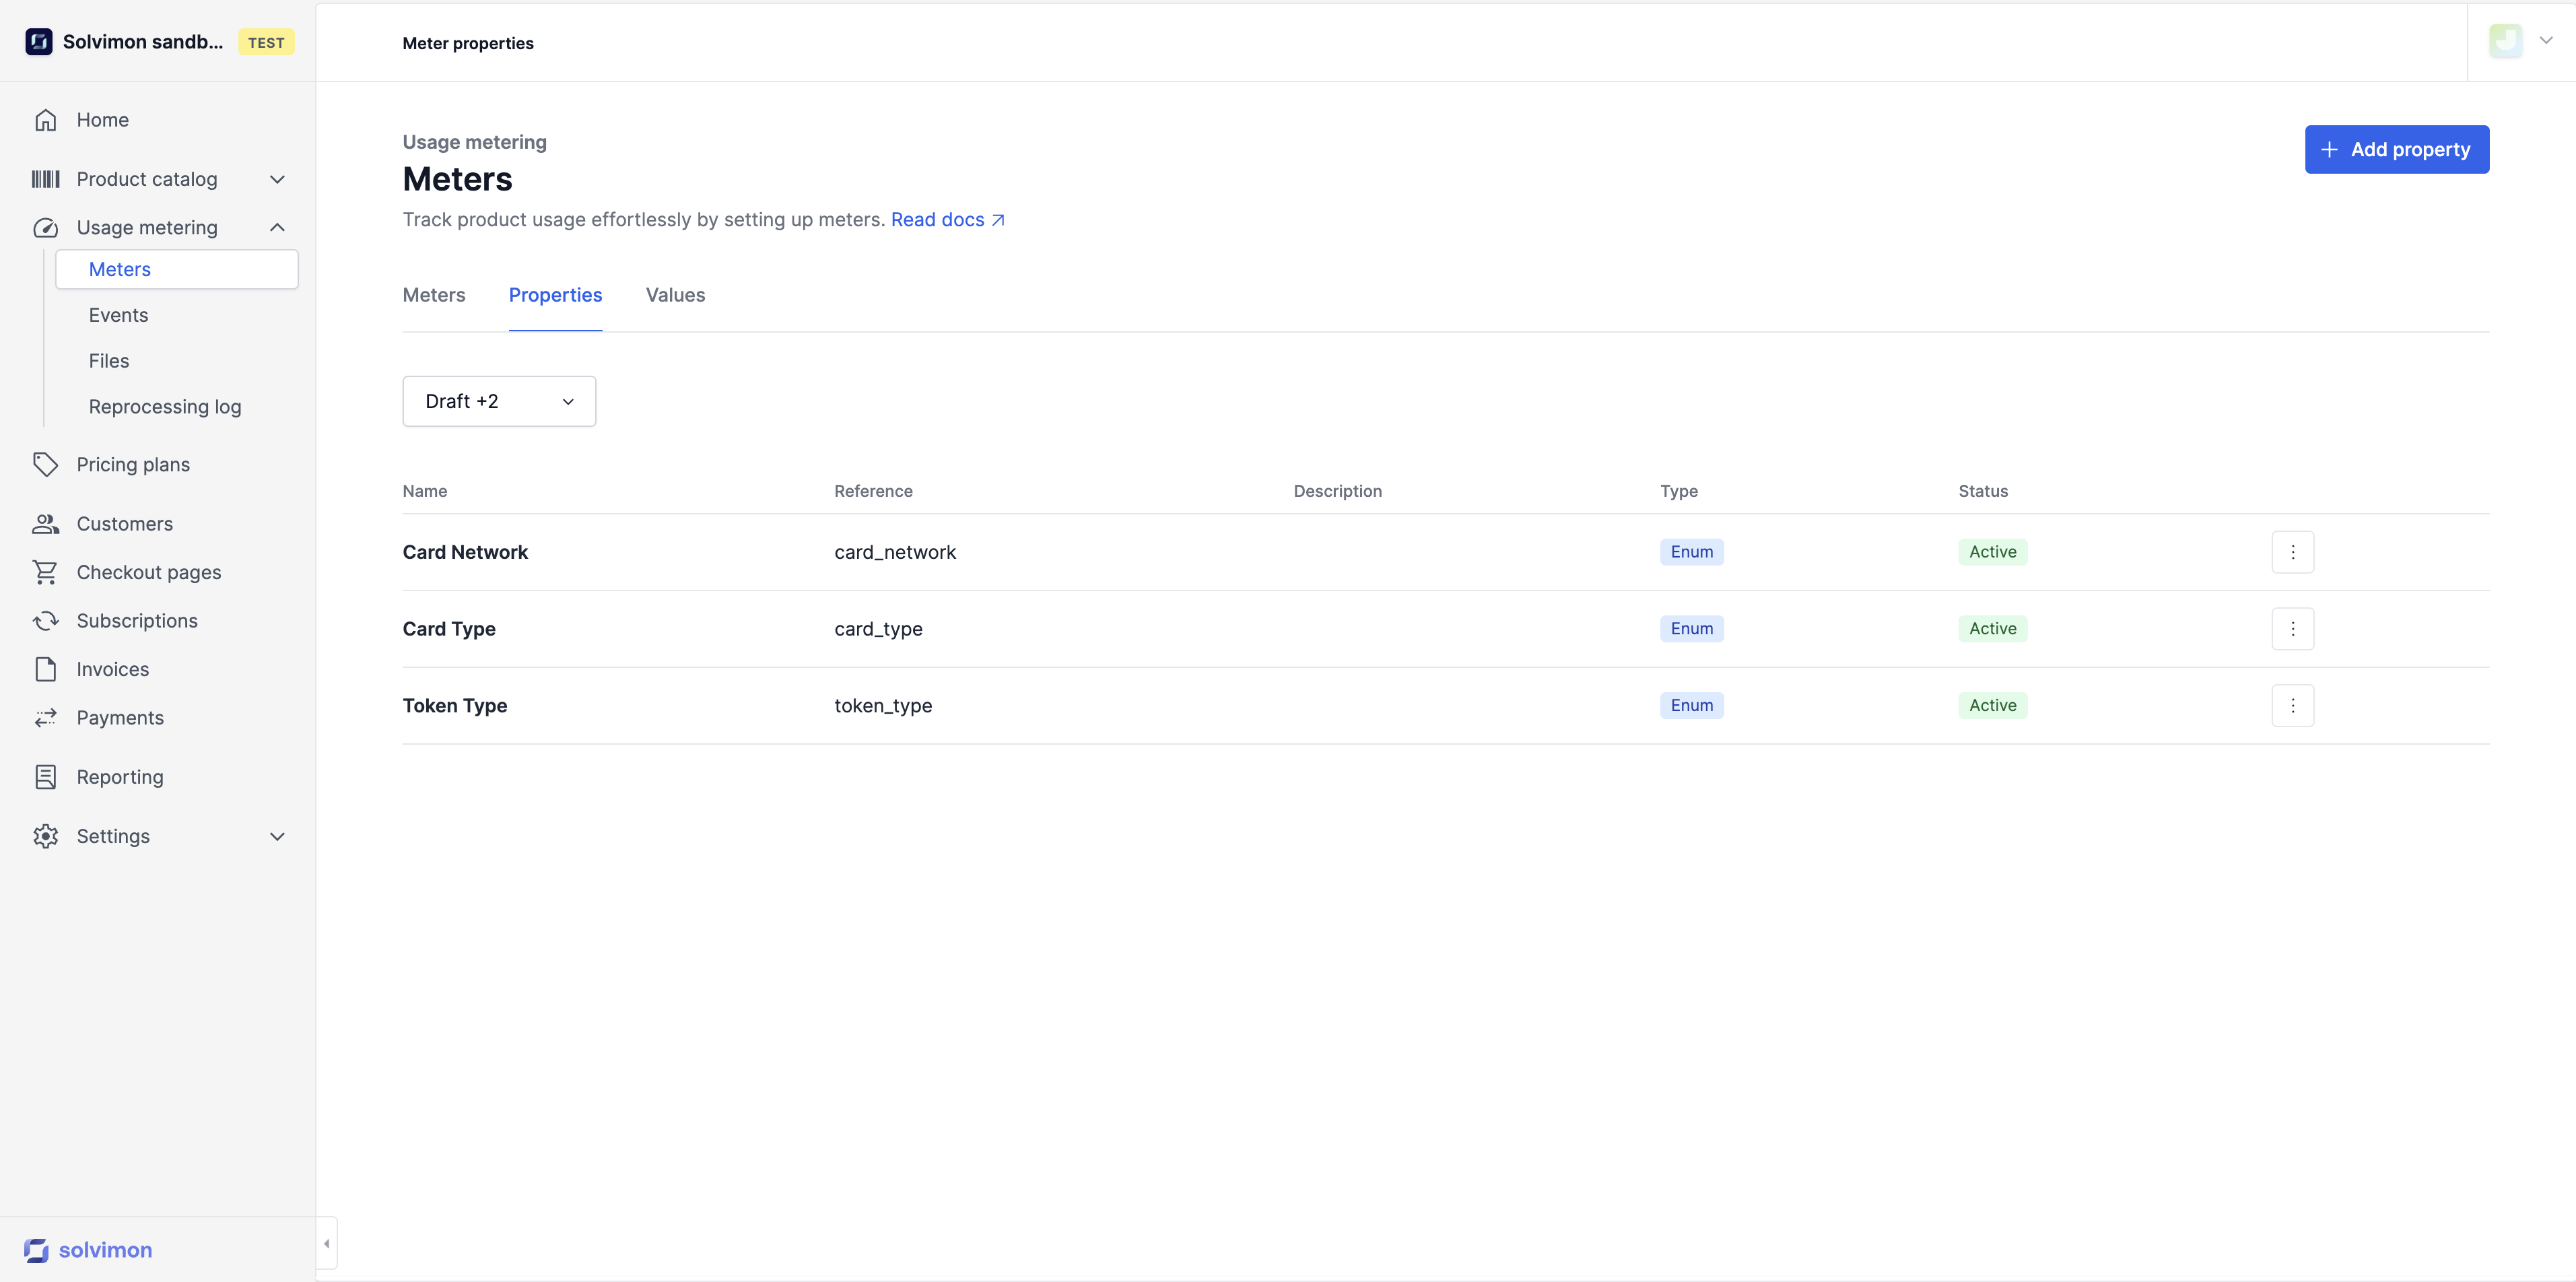Click the Add property button
The width and height of the screenshot is (2576, 1282).
(2396, 149)
